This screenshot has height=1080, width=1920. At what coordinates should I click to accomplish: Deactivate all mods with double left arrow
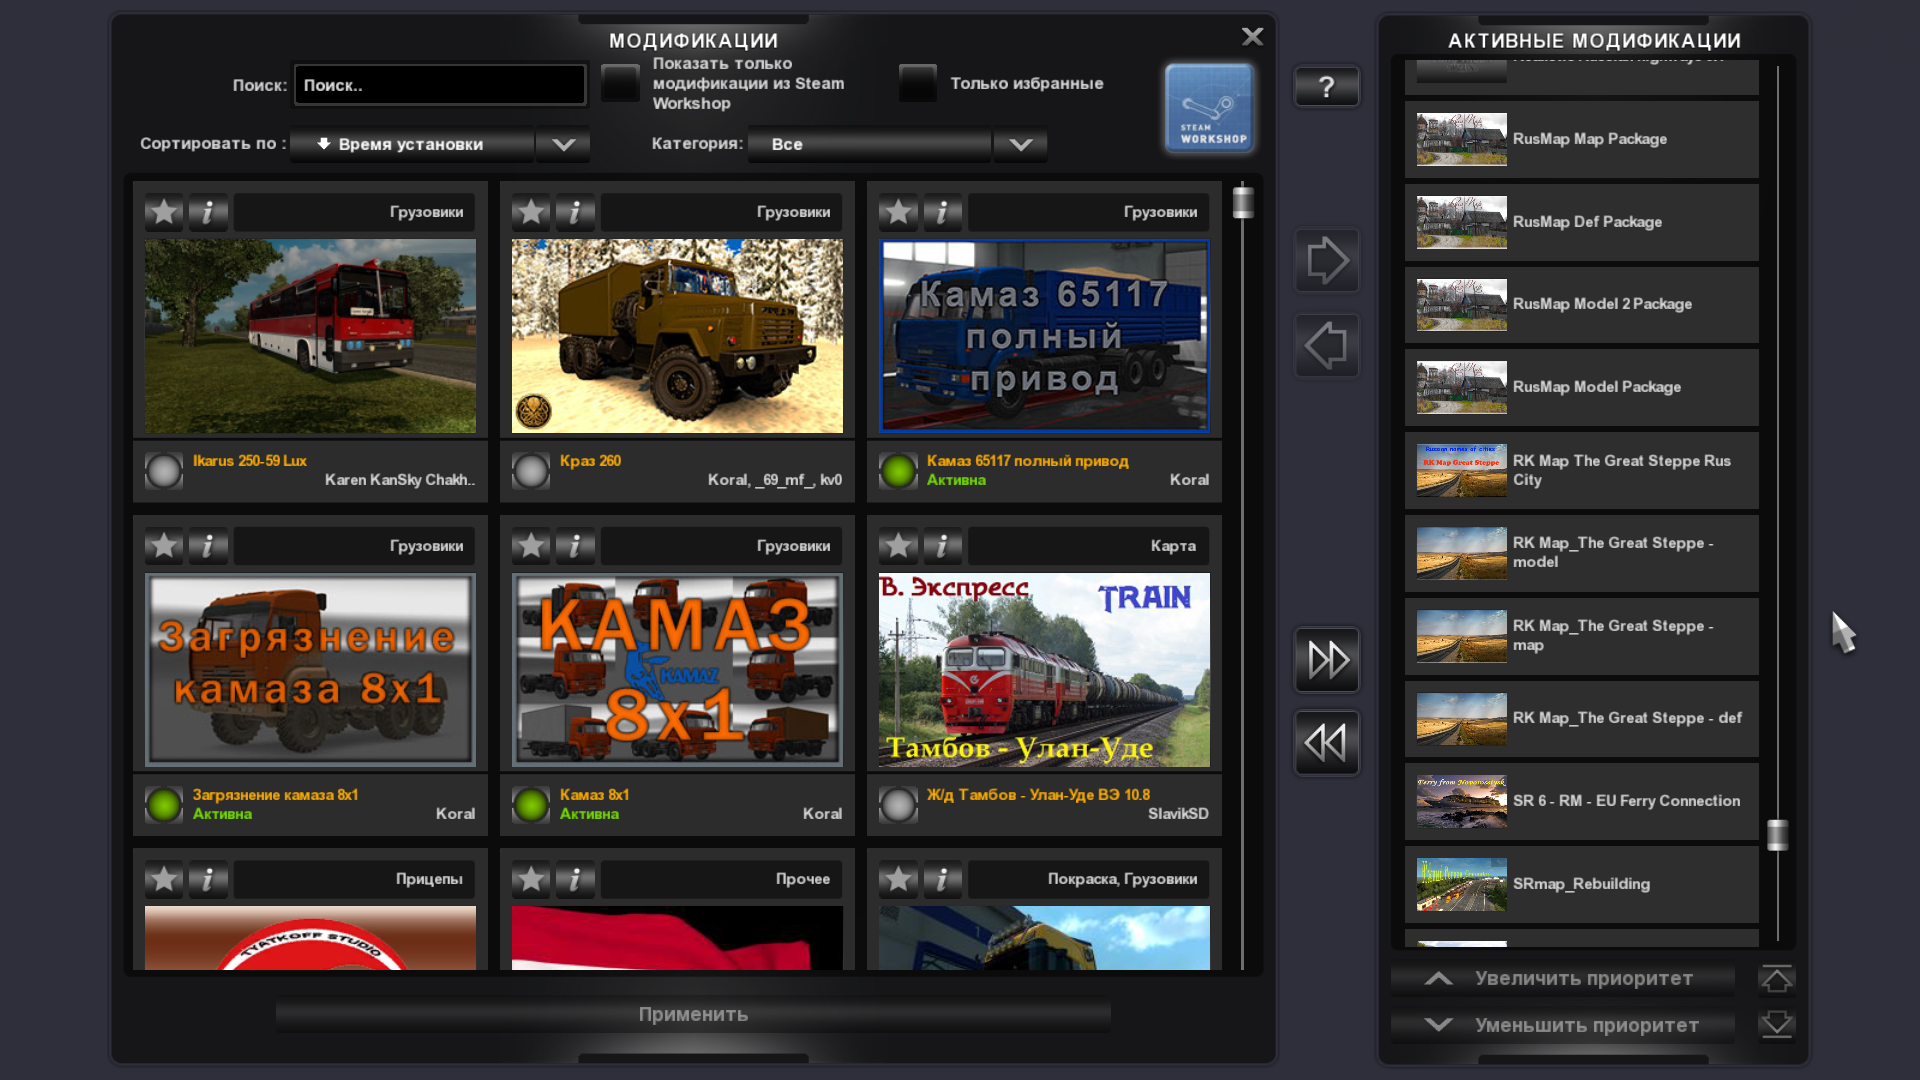point(1327,743)
